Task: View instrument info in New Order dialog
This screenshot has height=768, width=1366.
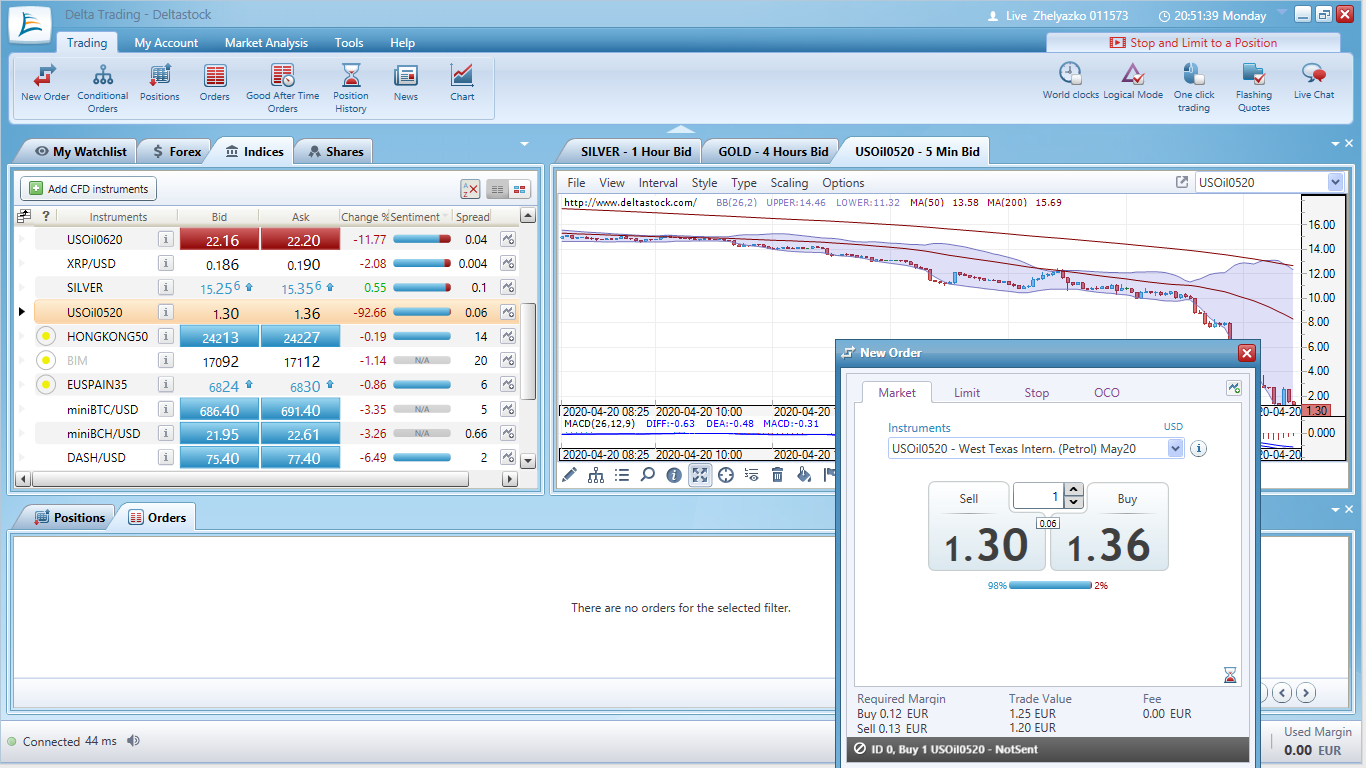Action: 1198,449
